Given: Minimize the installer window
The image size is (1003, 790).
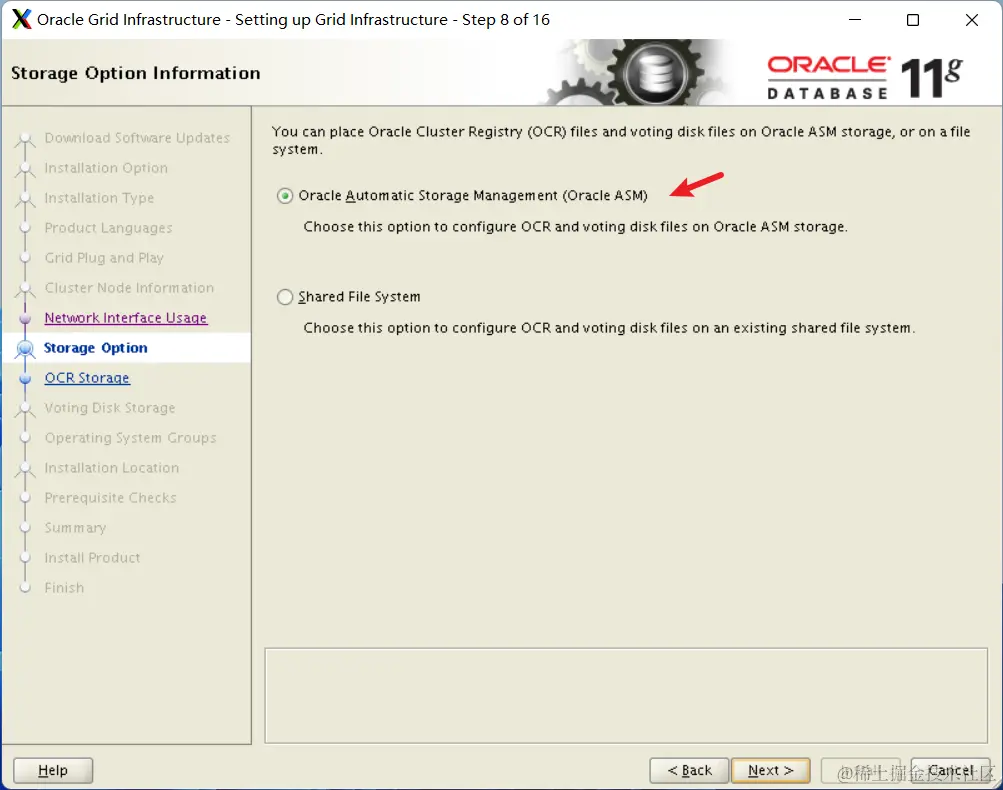Looking at the screenshot, I should 855,20.
